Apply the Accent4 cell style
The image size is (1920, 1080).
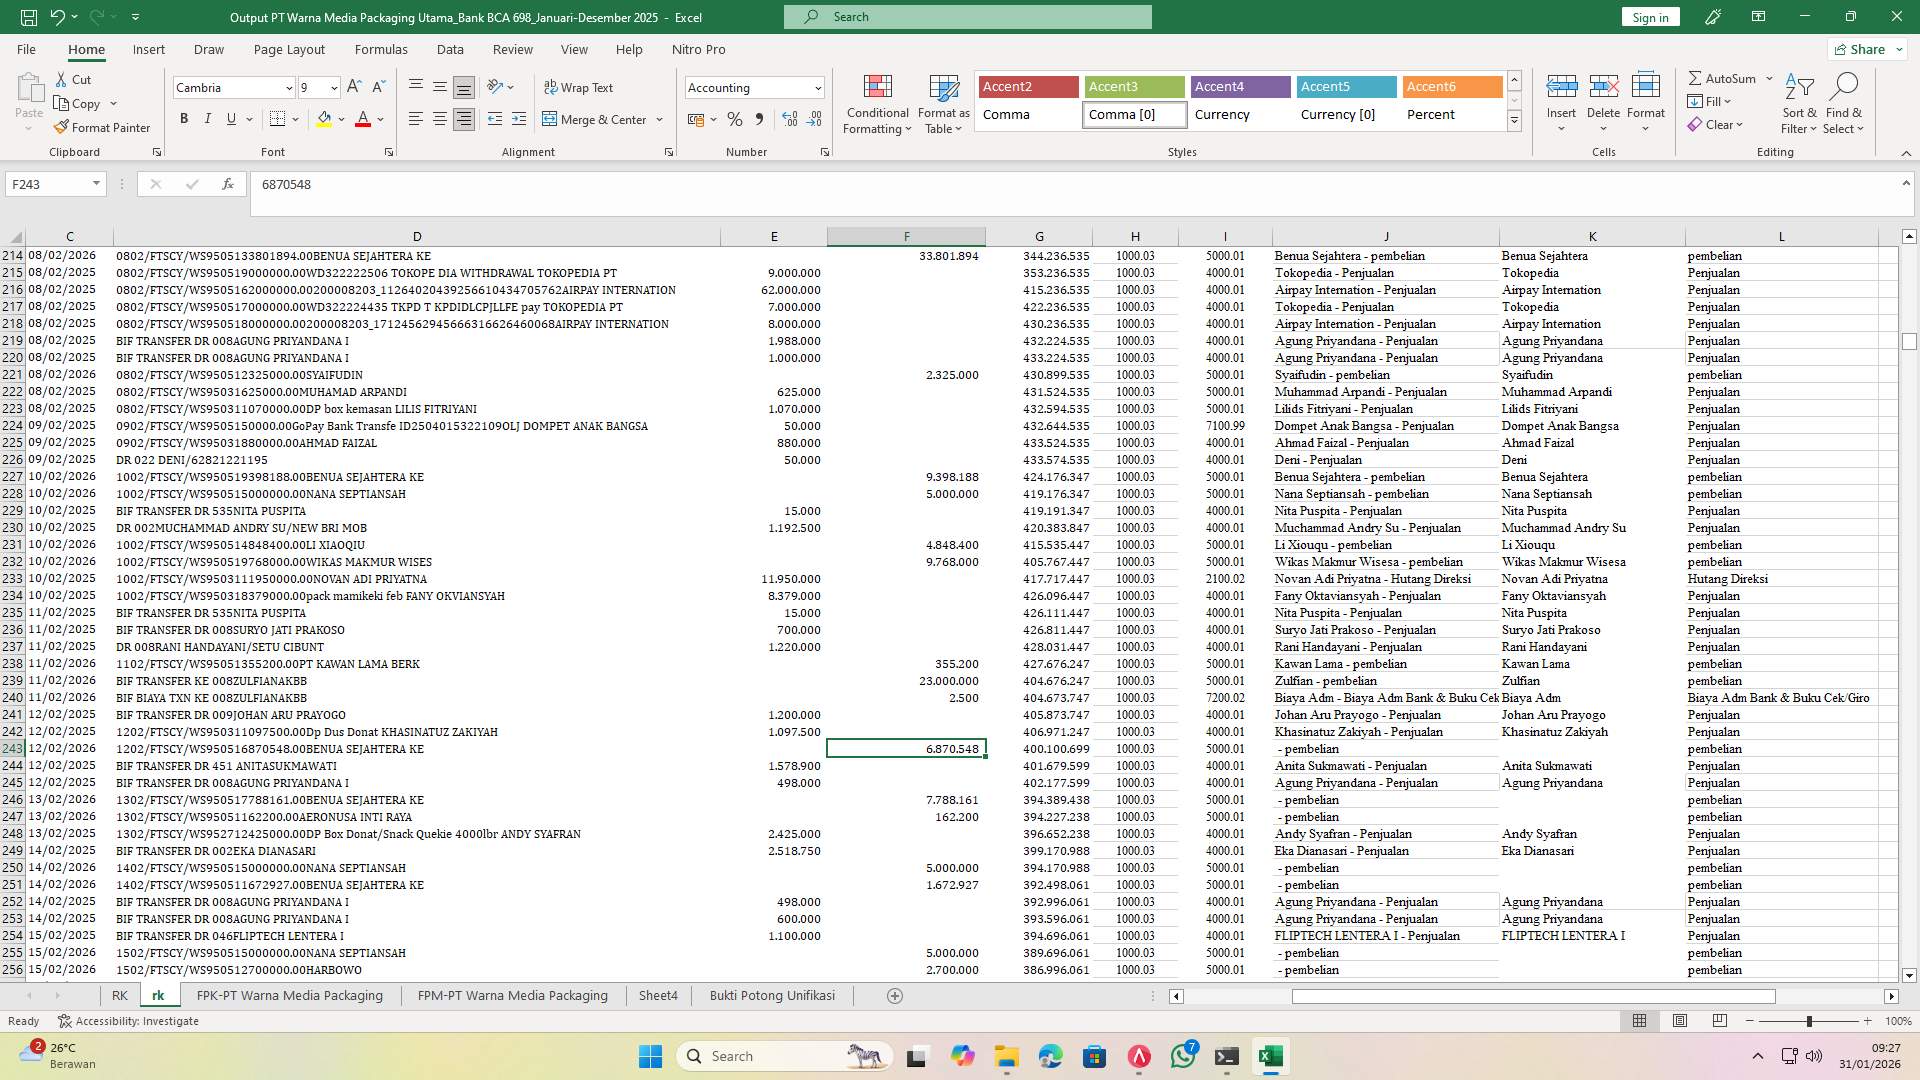(1240, 87)
